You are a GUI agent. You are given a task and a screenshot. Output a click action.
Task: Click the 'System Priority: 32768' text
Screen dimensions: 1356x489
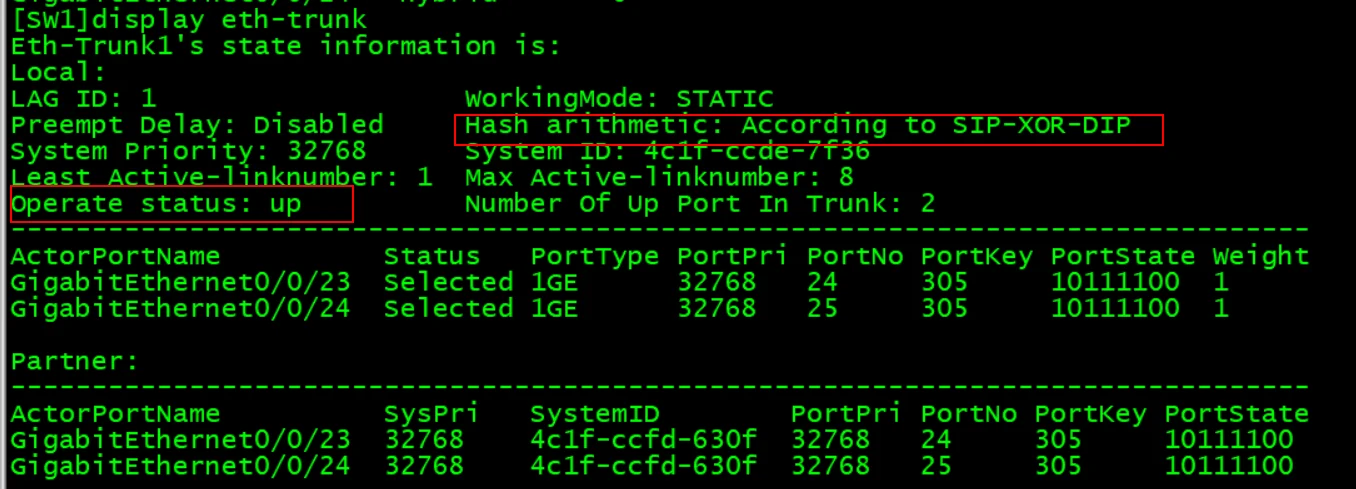188,151
